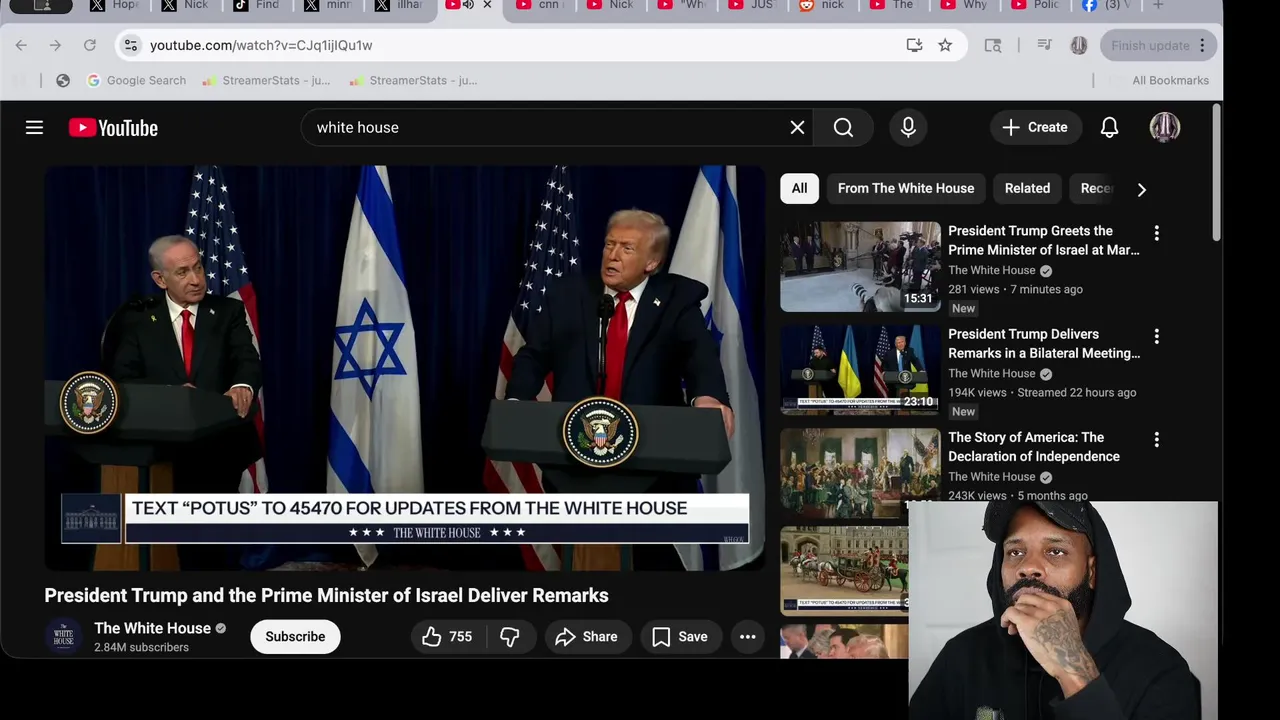Open 'Google Search' bookmark
Screen dimensions: 1280x720
(136, 80)
